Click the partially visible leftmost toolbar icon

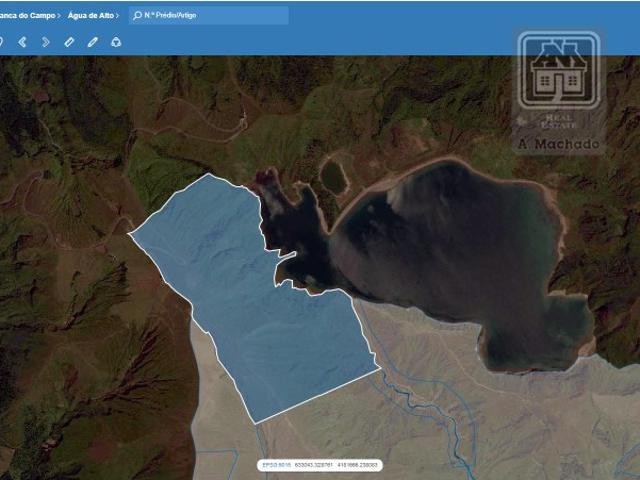(x=2, y=42)
